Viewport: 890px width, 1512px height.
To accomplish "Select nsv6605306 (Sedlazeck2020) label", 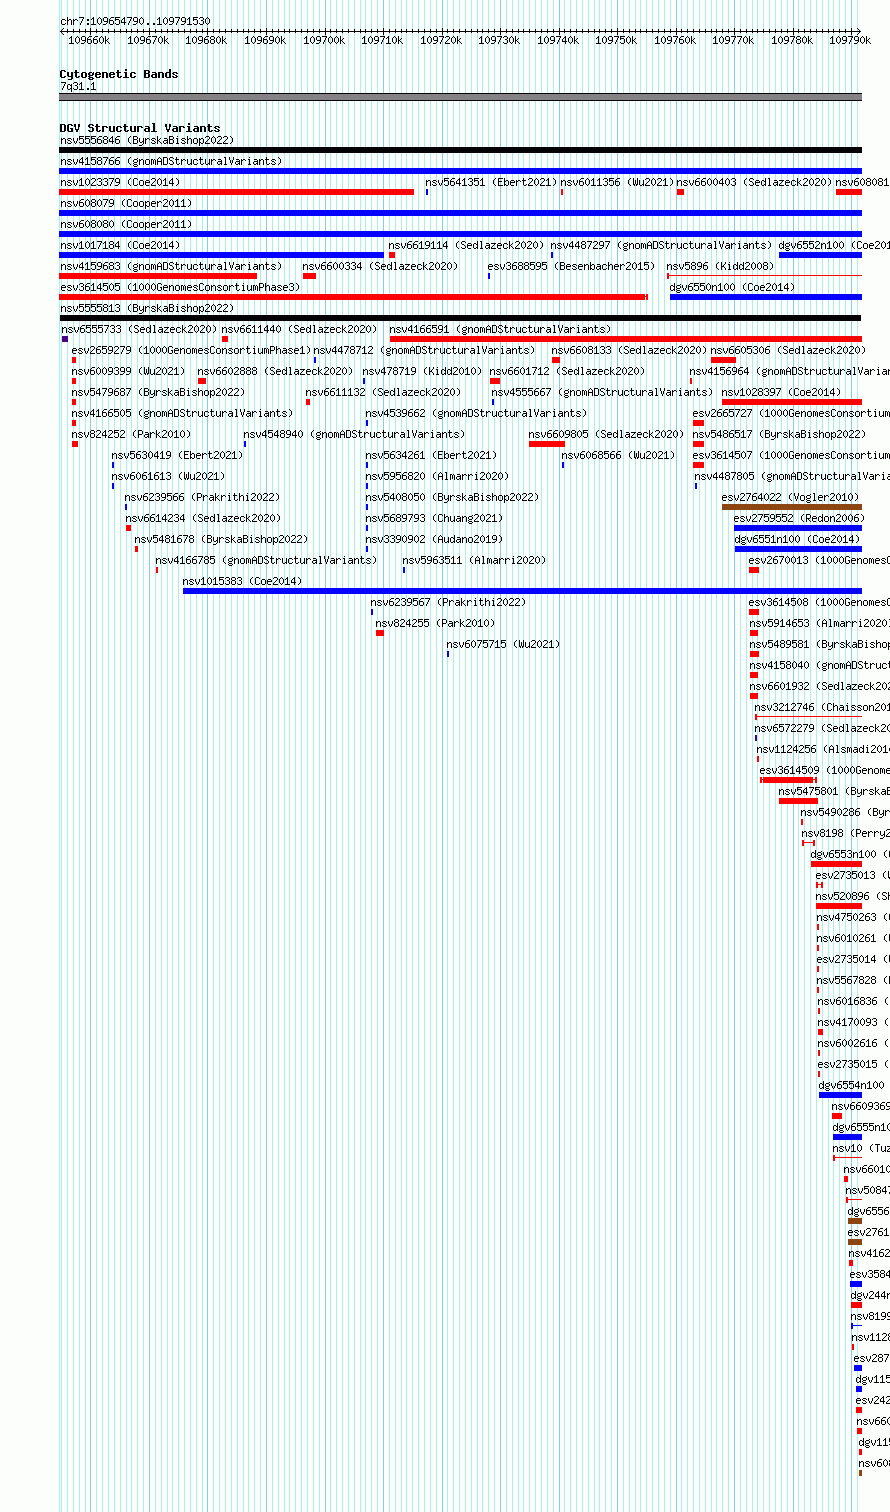I will (788, 350).
